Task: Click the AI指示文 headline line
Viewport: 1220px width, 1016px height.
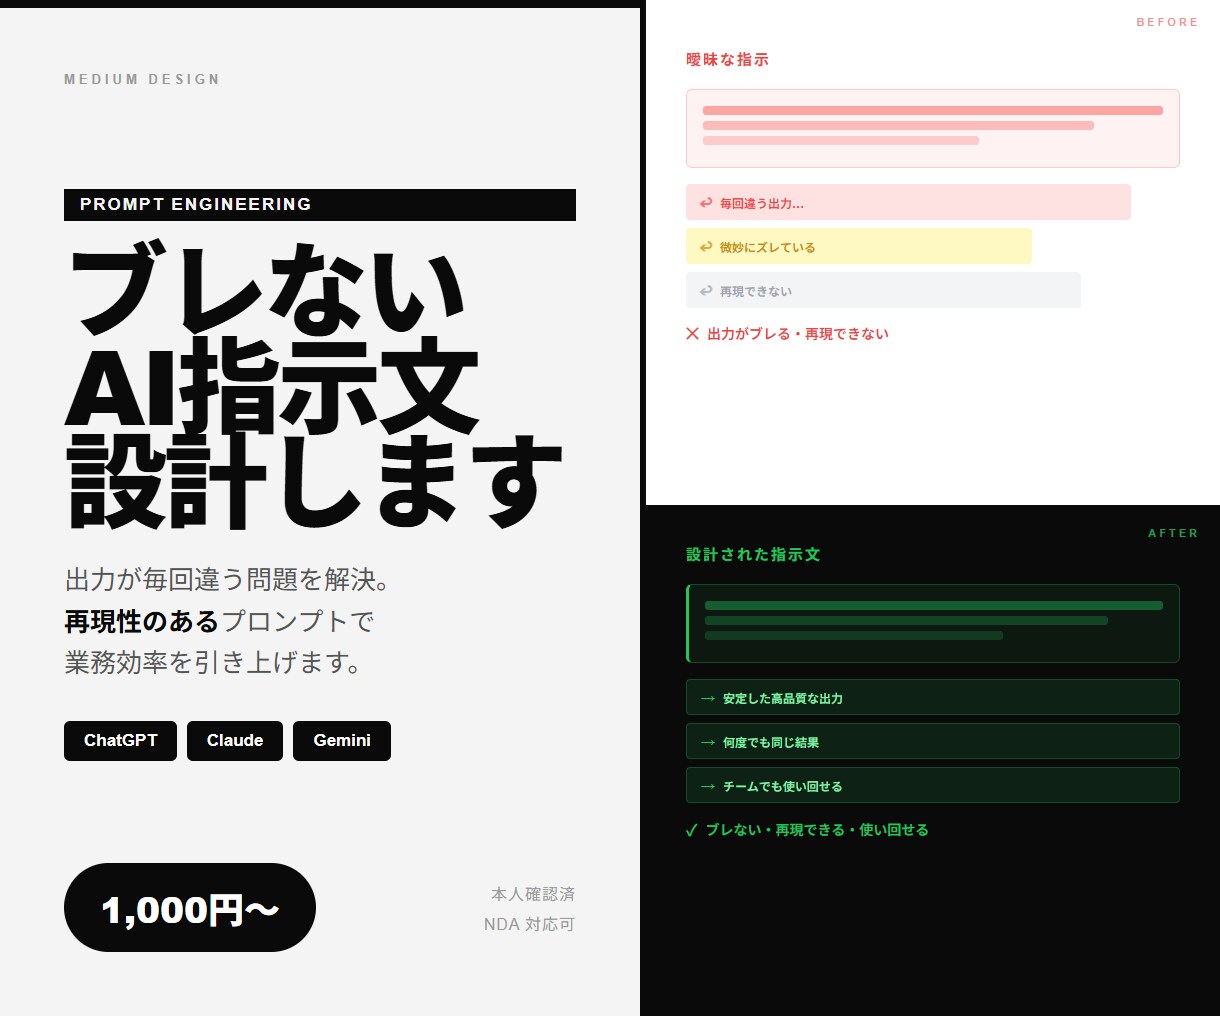Action: pos(272,385)
